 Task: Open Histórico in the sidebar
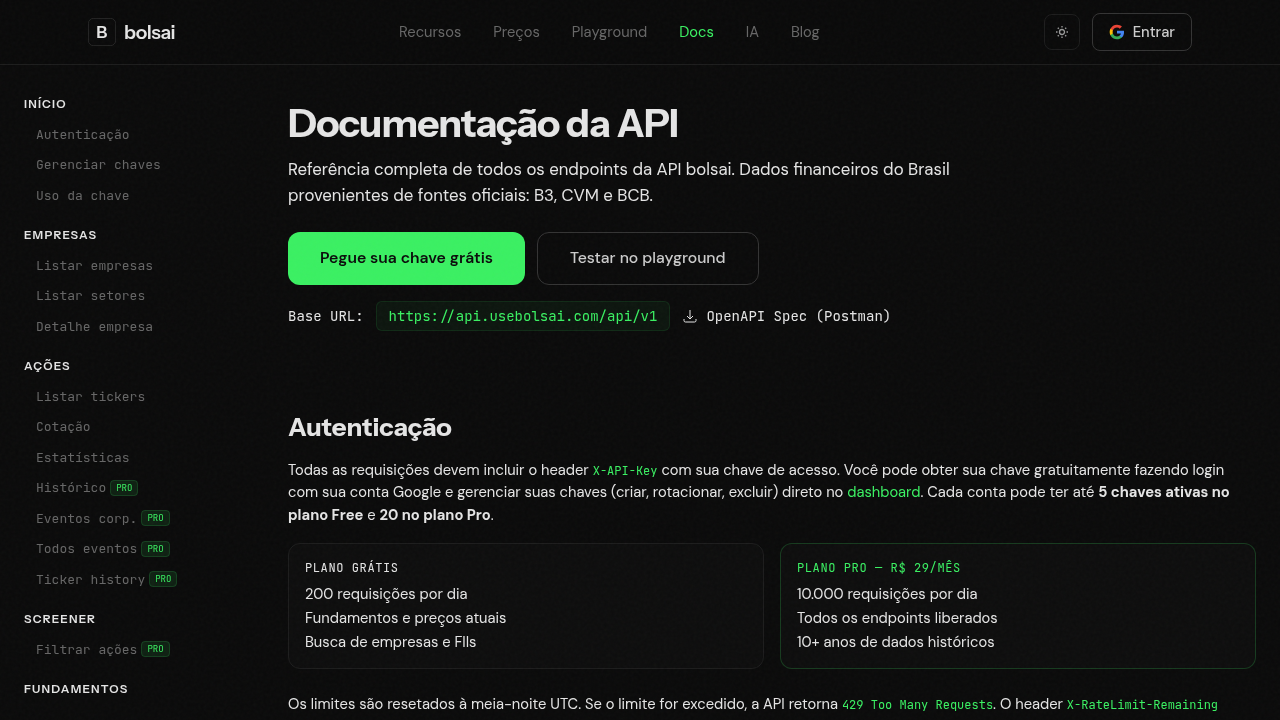[71, 488]
